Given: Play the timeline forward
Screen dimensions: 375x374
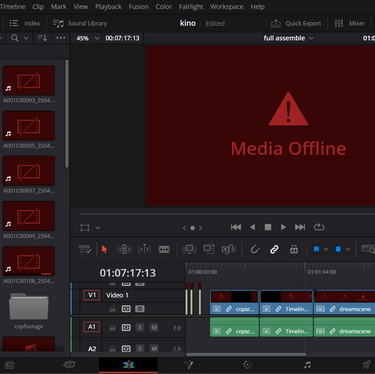Looking at the screenshot, I should 283,227.
